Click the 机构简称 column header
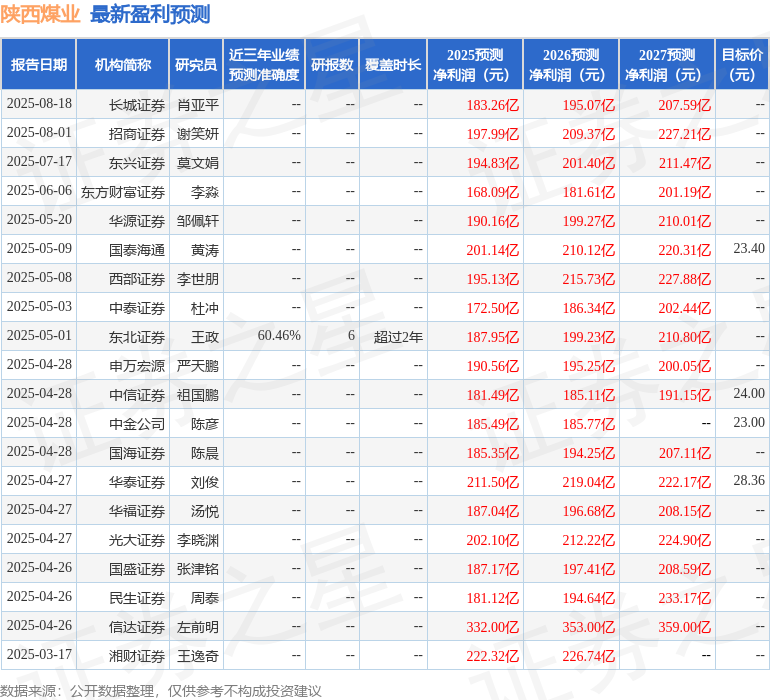This screenshot has width=770, height=700. [123, 65]
